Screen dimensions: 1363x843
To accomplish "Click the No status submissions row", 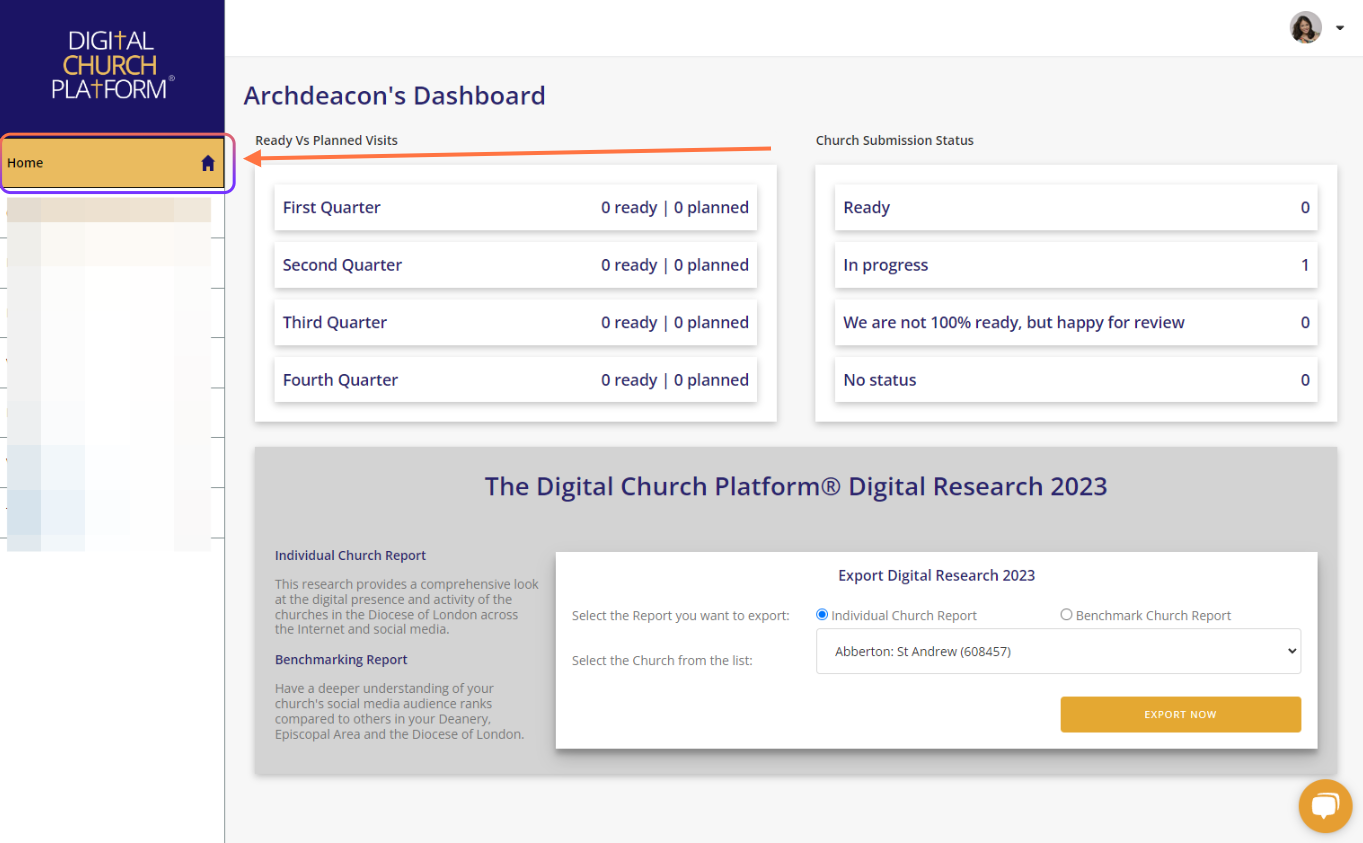I will point(1076,379).
